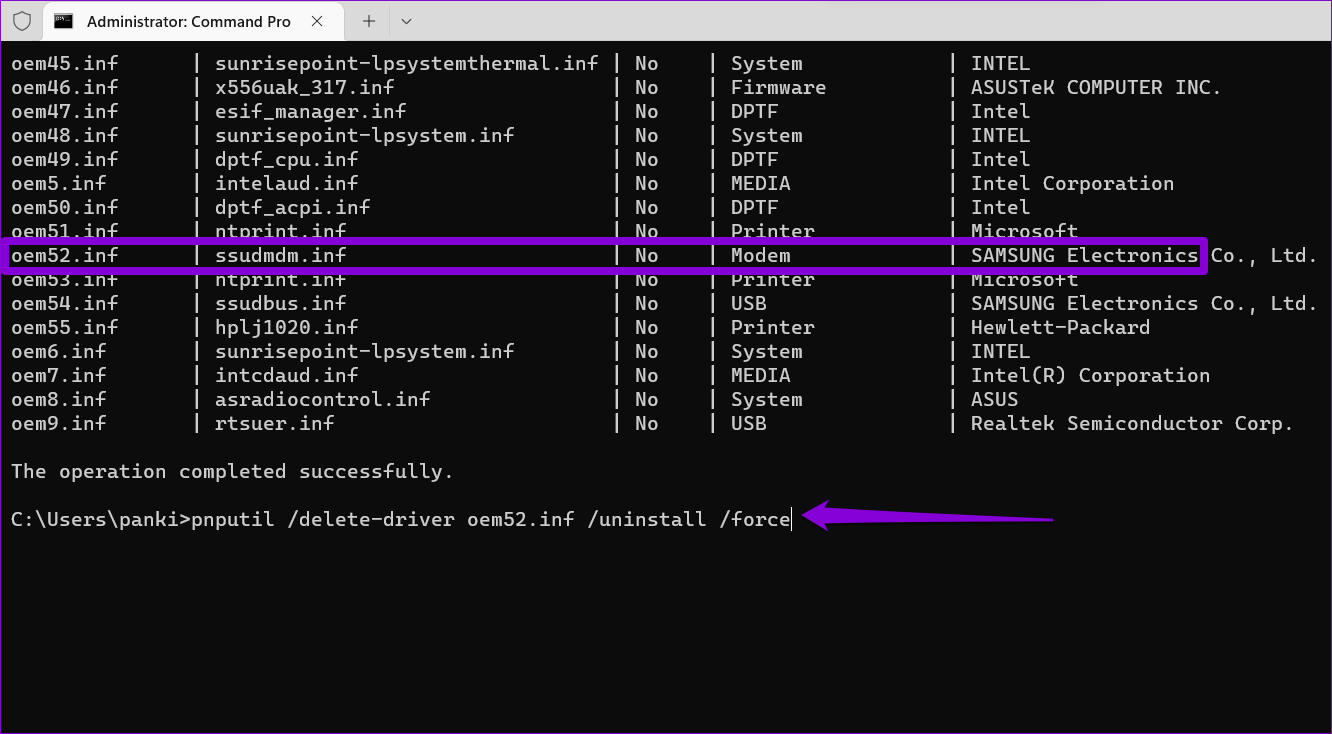Click the ASUS provider text

(x=994, y=400)
